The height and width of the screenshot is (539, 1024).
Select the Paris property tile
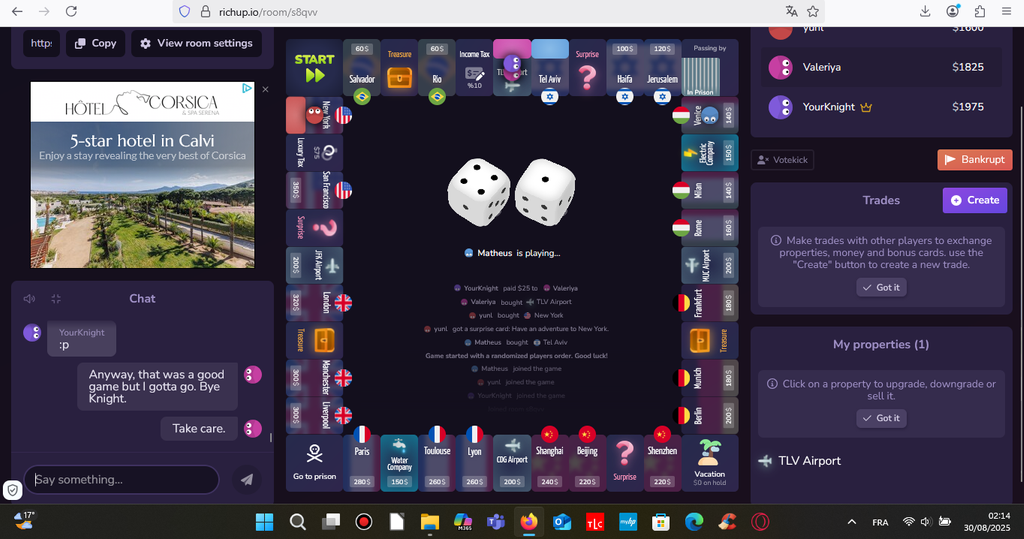coord(362,463)
